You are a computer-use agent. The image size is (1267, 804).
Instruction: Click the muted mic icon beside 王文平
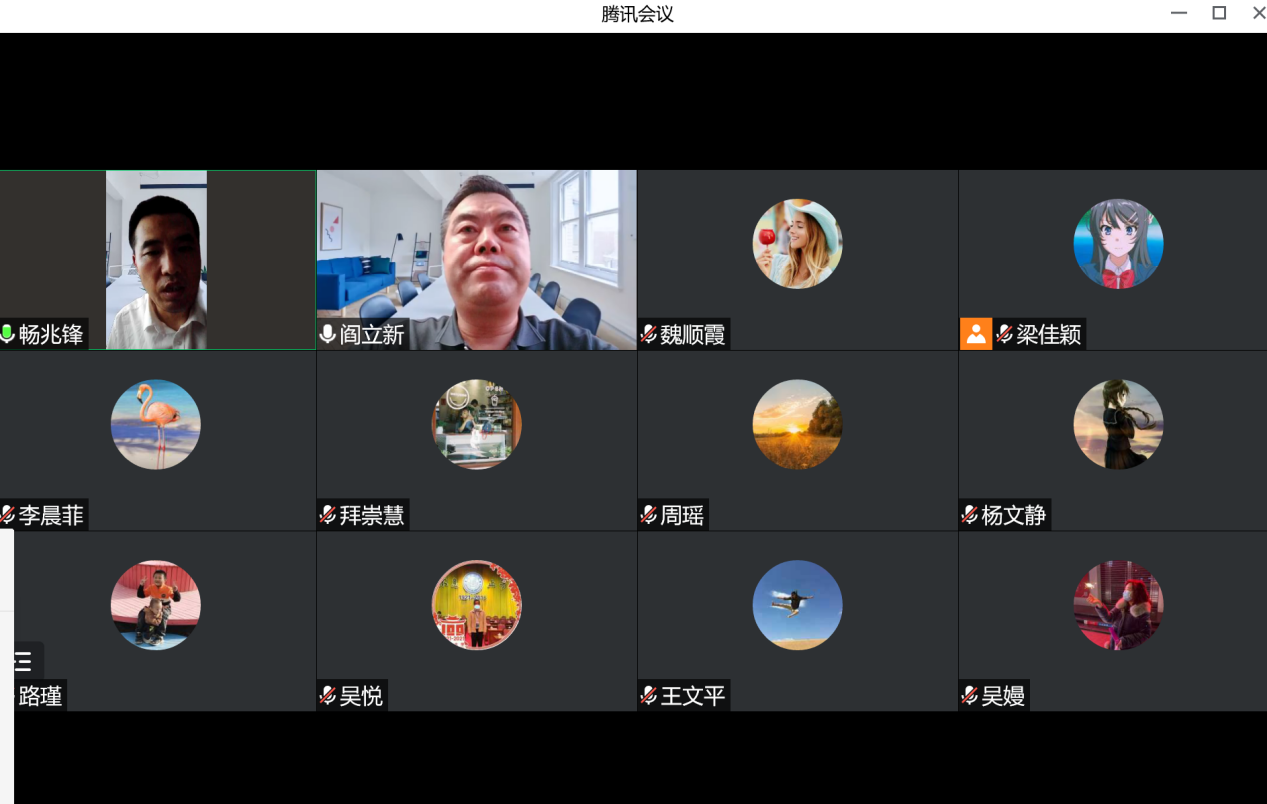click(x=649, y=695)
